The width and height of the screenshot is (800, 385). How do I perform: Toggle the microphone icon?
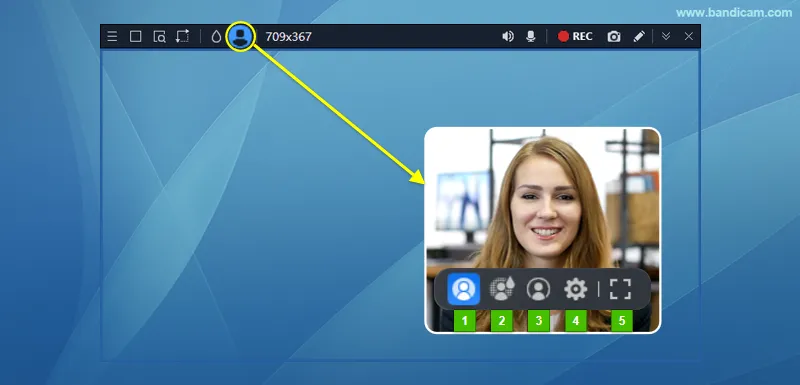pyautogui.click(x=531, y=37)
